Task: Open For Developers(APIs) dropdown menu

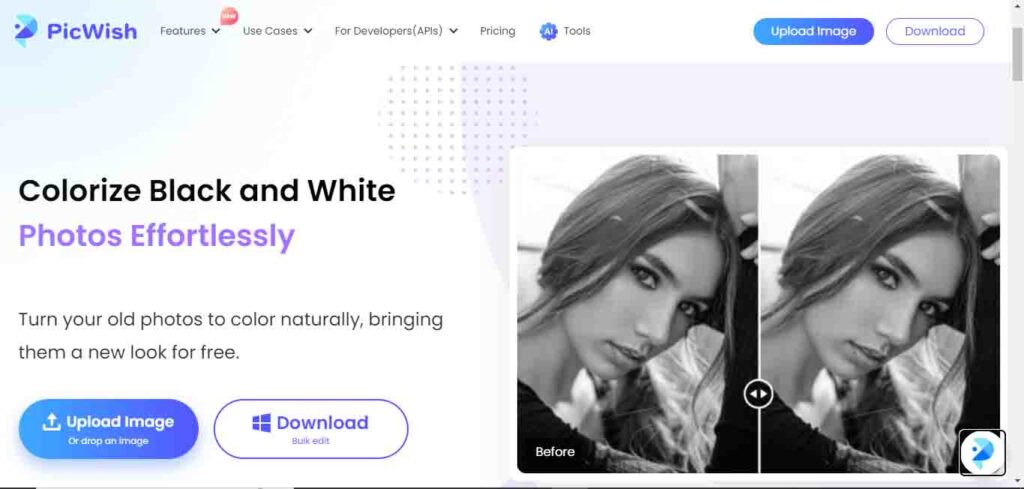Action: (396, 31)
